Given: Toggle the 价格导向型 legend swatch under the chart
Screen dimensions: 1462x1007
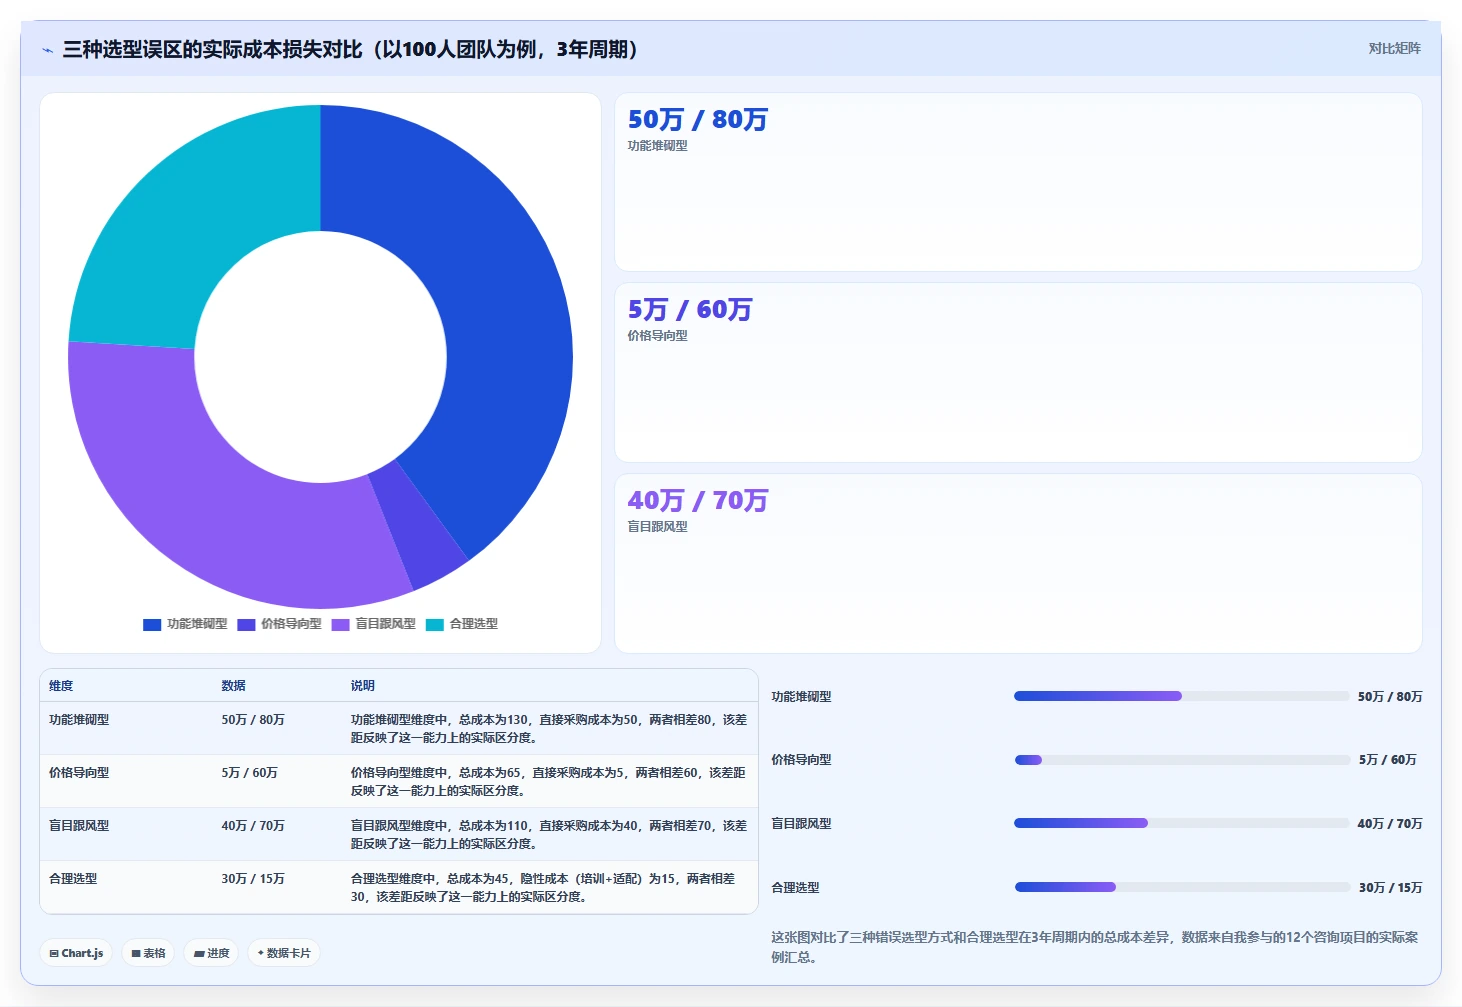Looking at the screenshot, I should (246, 624).
